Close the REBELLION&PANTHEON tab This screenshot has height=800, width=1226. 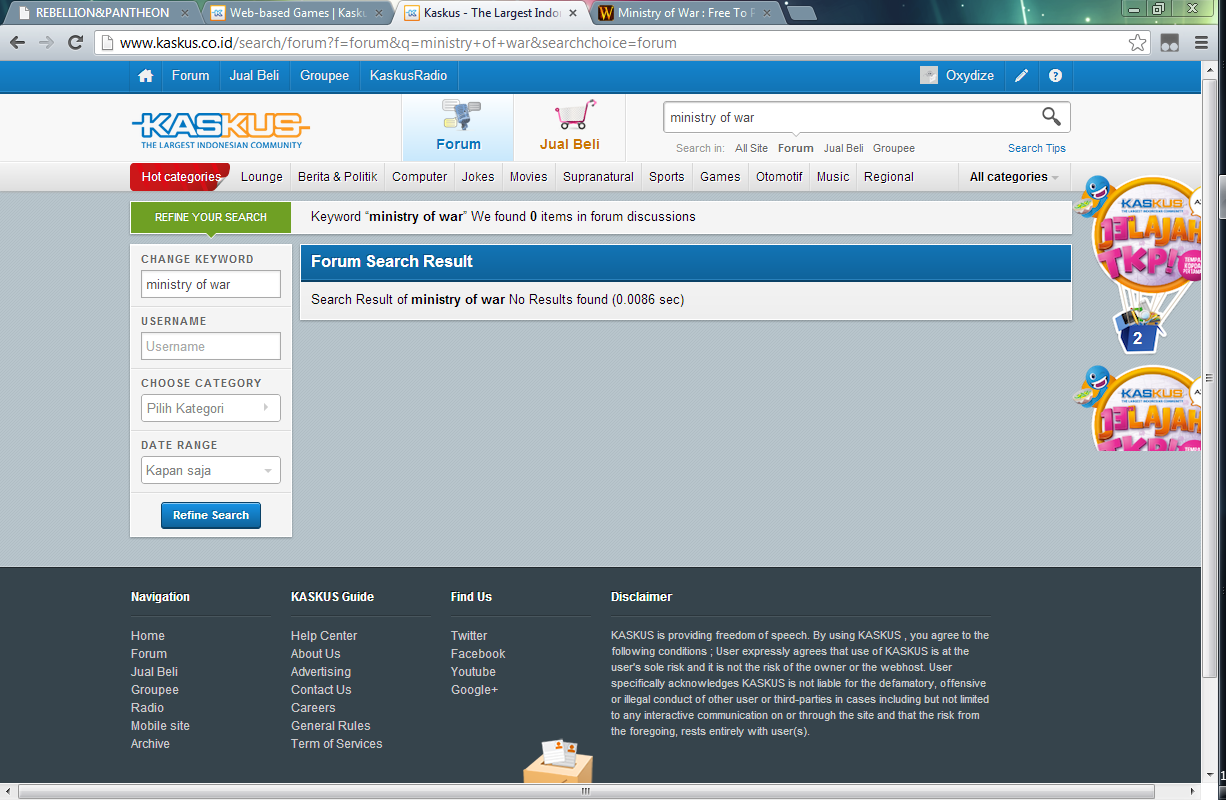click(183, 14)
